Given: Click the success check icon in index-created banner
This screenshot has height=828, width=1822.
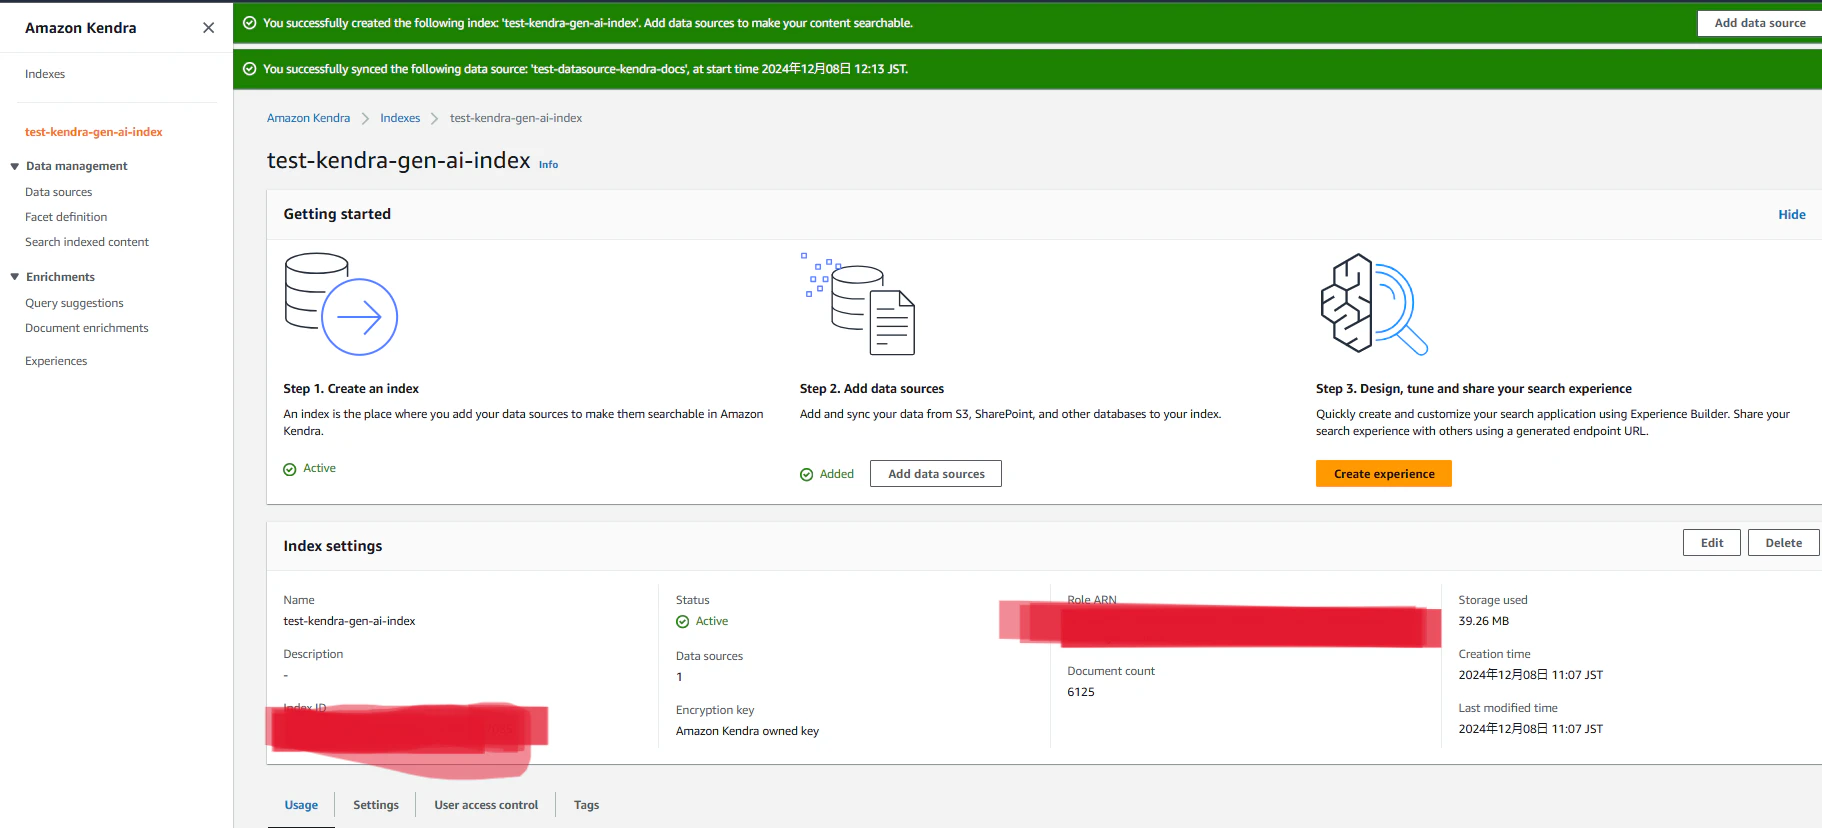Looking at the screenshot, I should coord(250,23).
